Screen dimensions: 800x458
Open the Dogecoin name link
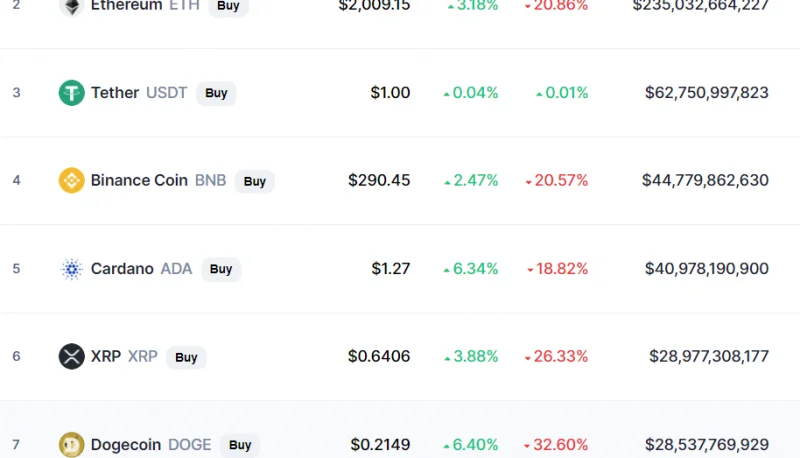pos(126,445)
